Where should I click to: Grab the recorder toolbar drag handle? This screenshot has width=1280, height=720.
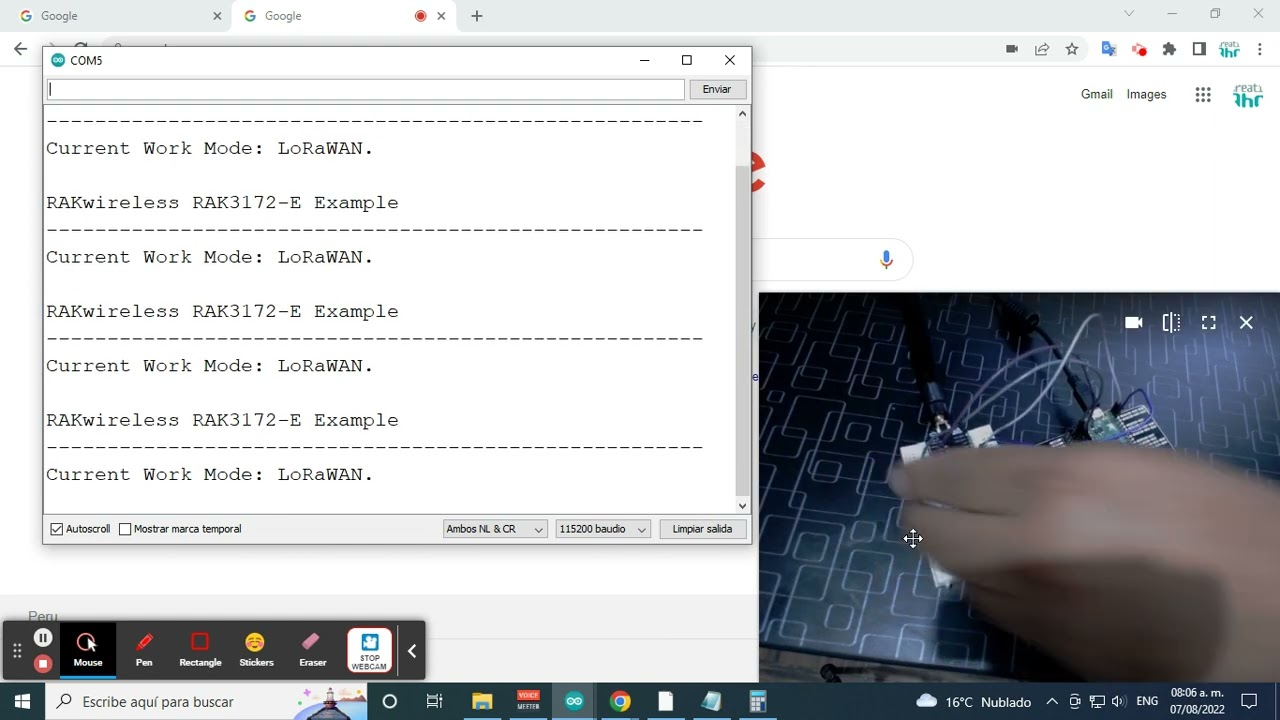pos(17,651)
